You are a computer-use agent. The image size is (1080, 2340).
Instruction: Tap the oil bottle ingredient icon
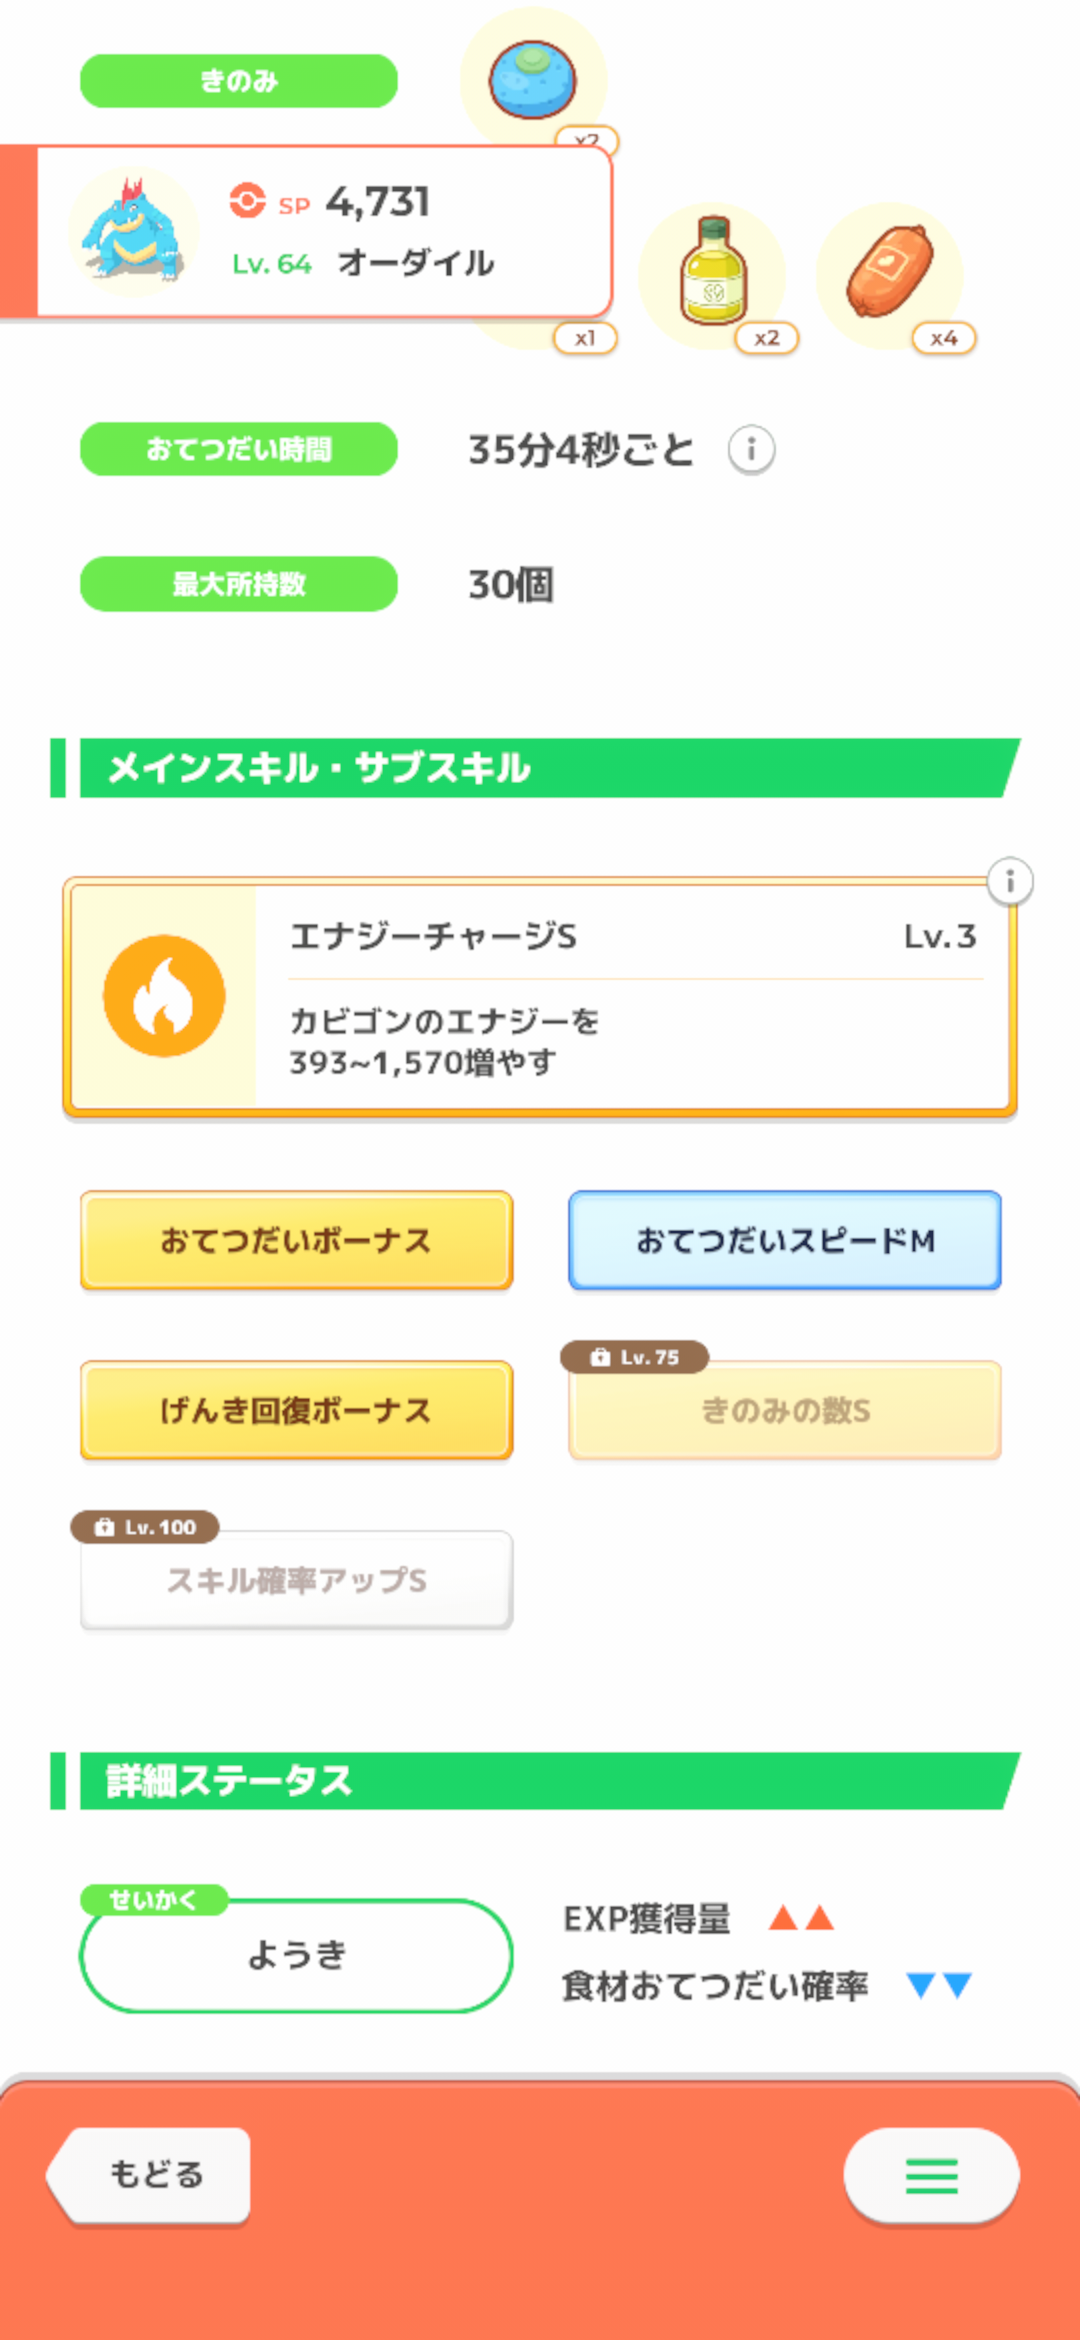click(x=712, y=272)
